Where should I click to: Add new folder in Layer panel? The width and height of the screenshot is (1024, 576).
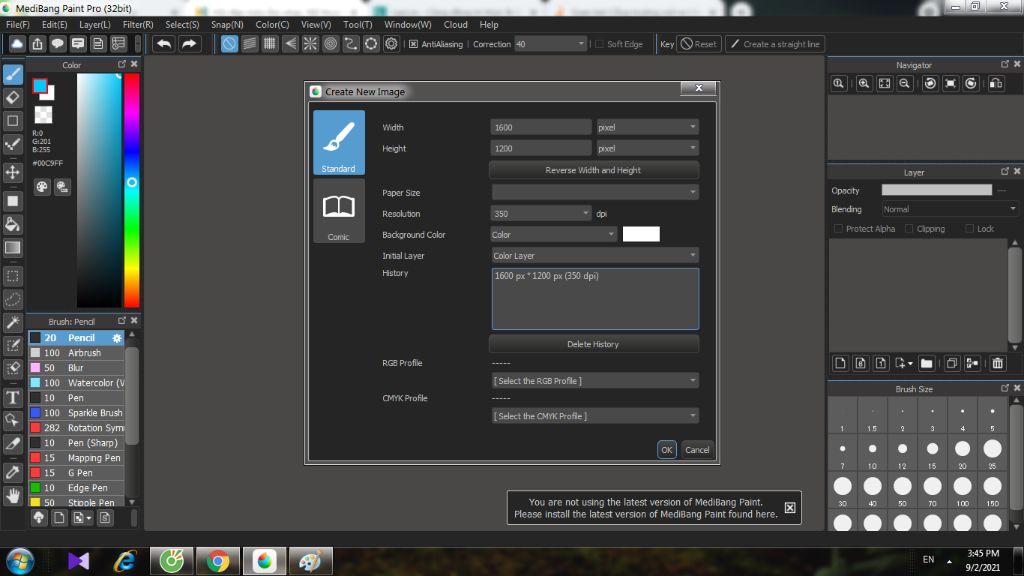(926, 364)
